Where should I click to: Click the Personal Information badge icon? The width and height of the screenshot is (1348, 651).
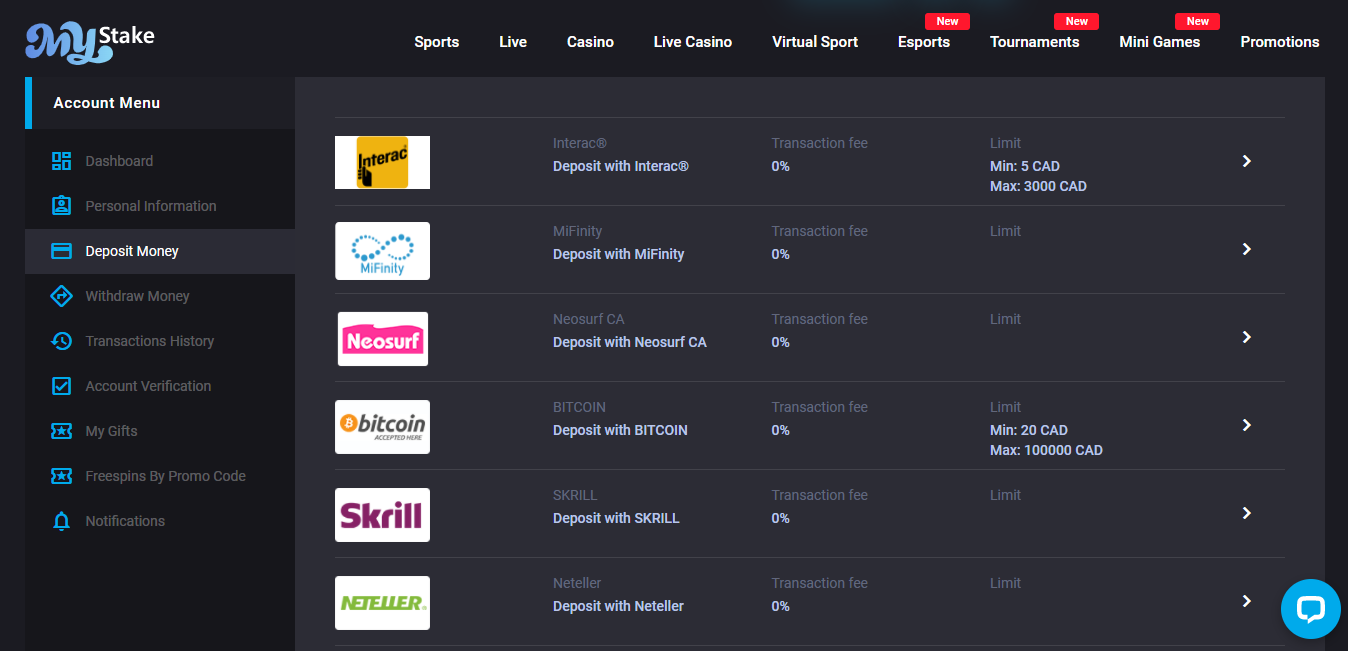pos(61,206)
